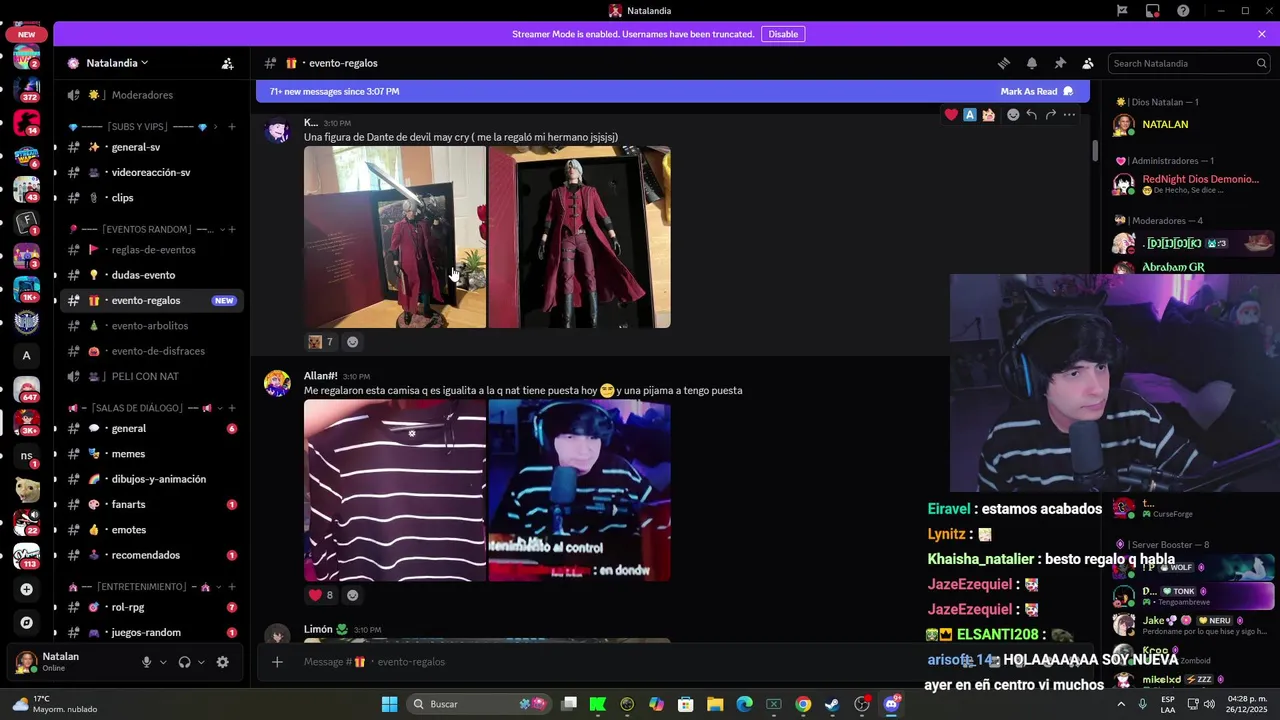Screen dimensions: 1280x720
Task: Open headphone output options arrow
Action: click(x=201, y=662)
